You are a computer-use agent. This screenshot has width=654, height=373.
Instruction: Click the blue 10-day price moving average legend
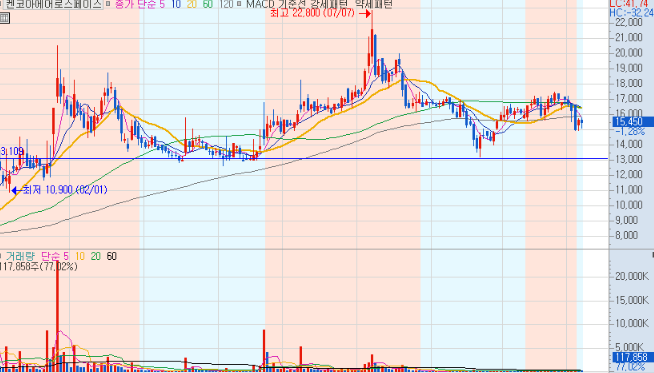tap(176, 4)
